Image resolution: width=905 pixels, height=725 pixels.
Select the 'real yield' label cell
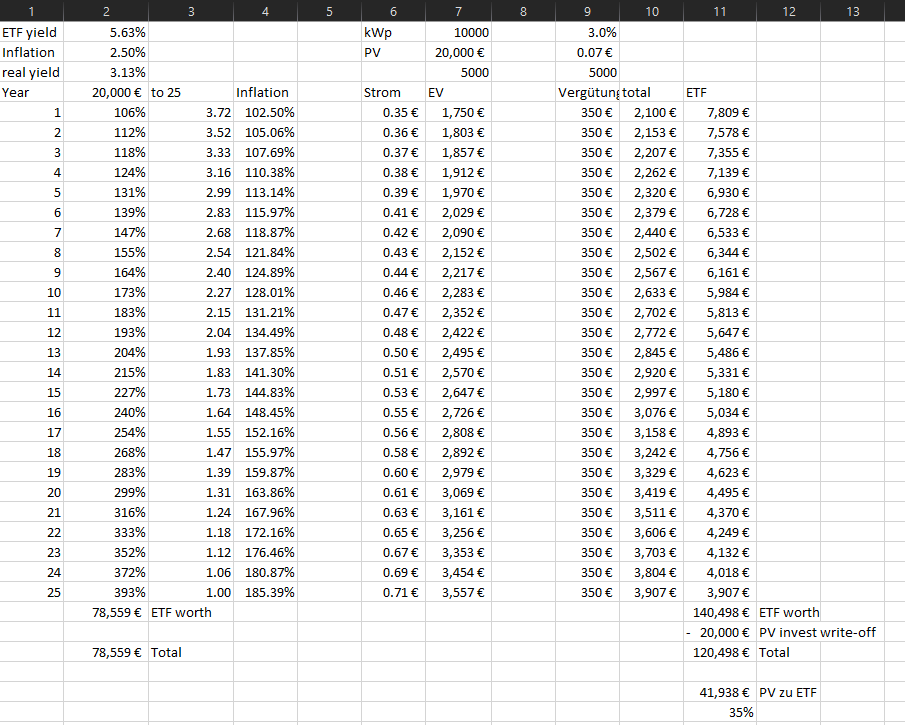click(32, 72)
